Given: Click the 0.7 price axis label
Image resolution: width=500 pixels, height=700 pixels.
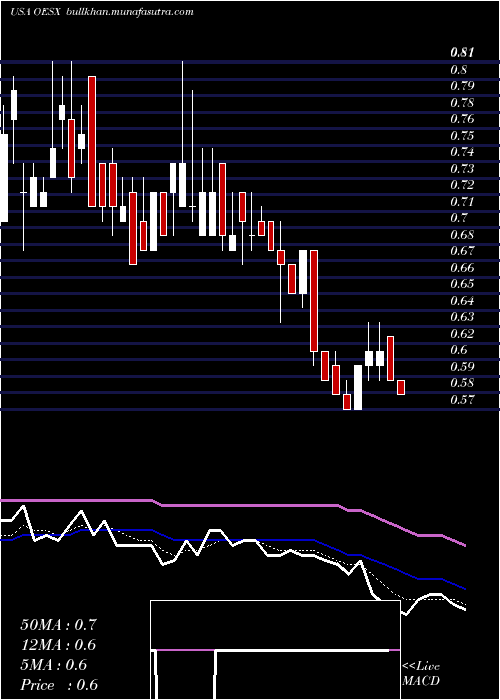Looking at the screenshot, I should coord(458,218).
